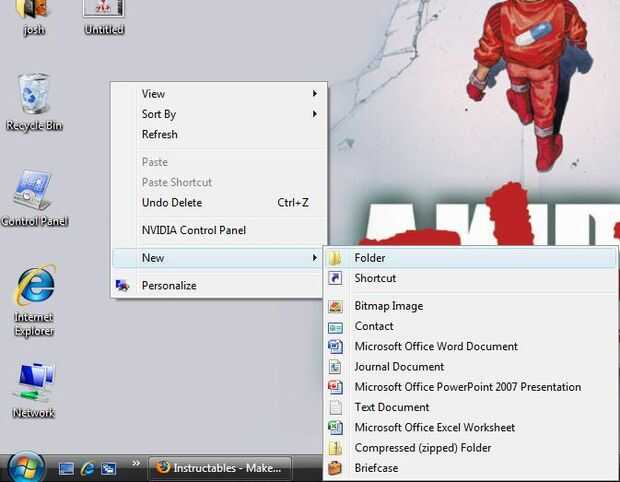Click the Personalize icon in the context menu
The width and height of the screenshot is (620, 482).
[x=122, y=285]
